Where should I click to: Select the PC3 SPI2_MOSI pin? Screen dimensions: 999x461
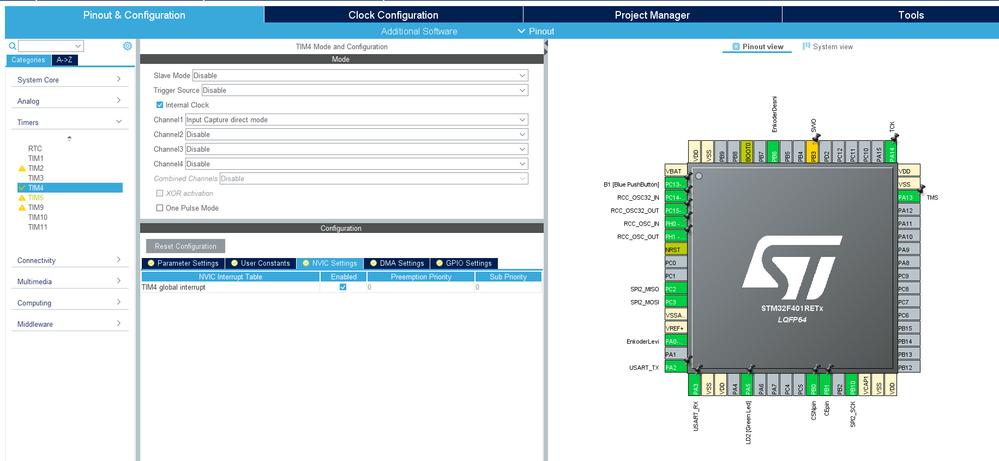676,302
